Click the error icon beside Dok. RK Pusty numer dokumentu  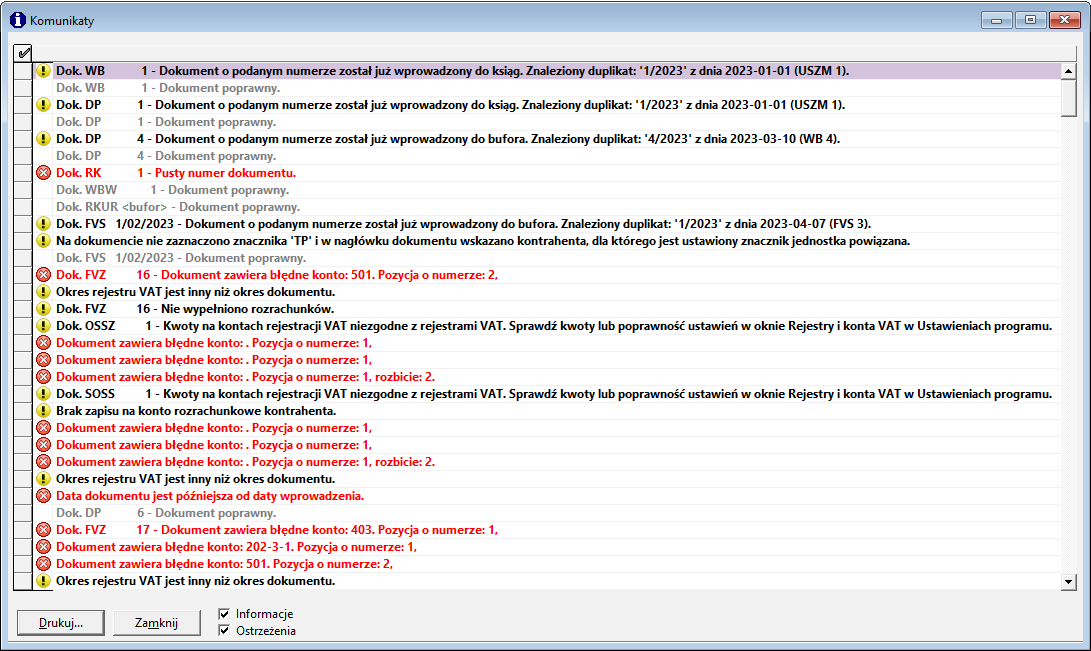coord(43,173)
